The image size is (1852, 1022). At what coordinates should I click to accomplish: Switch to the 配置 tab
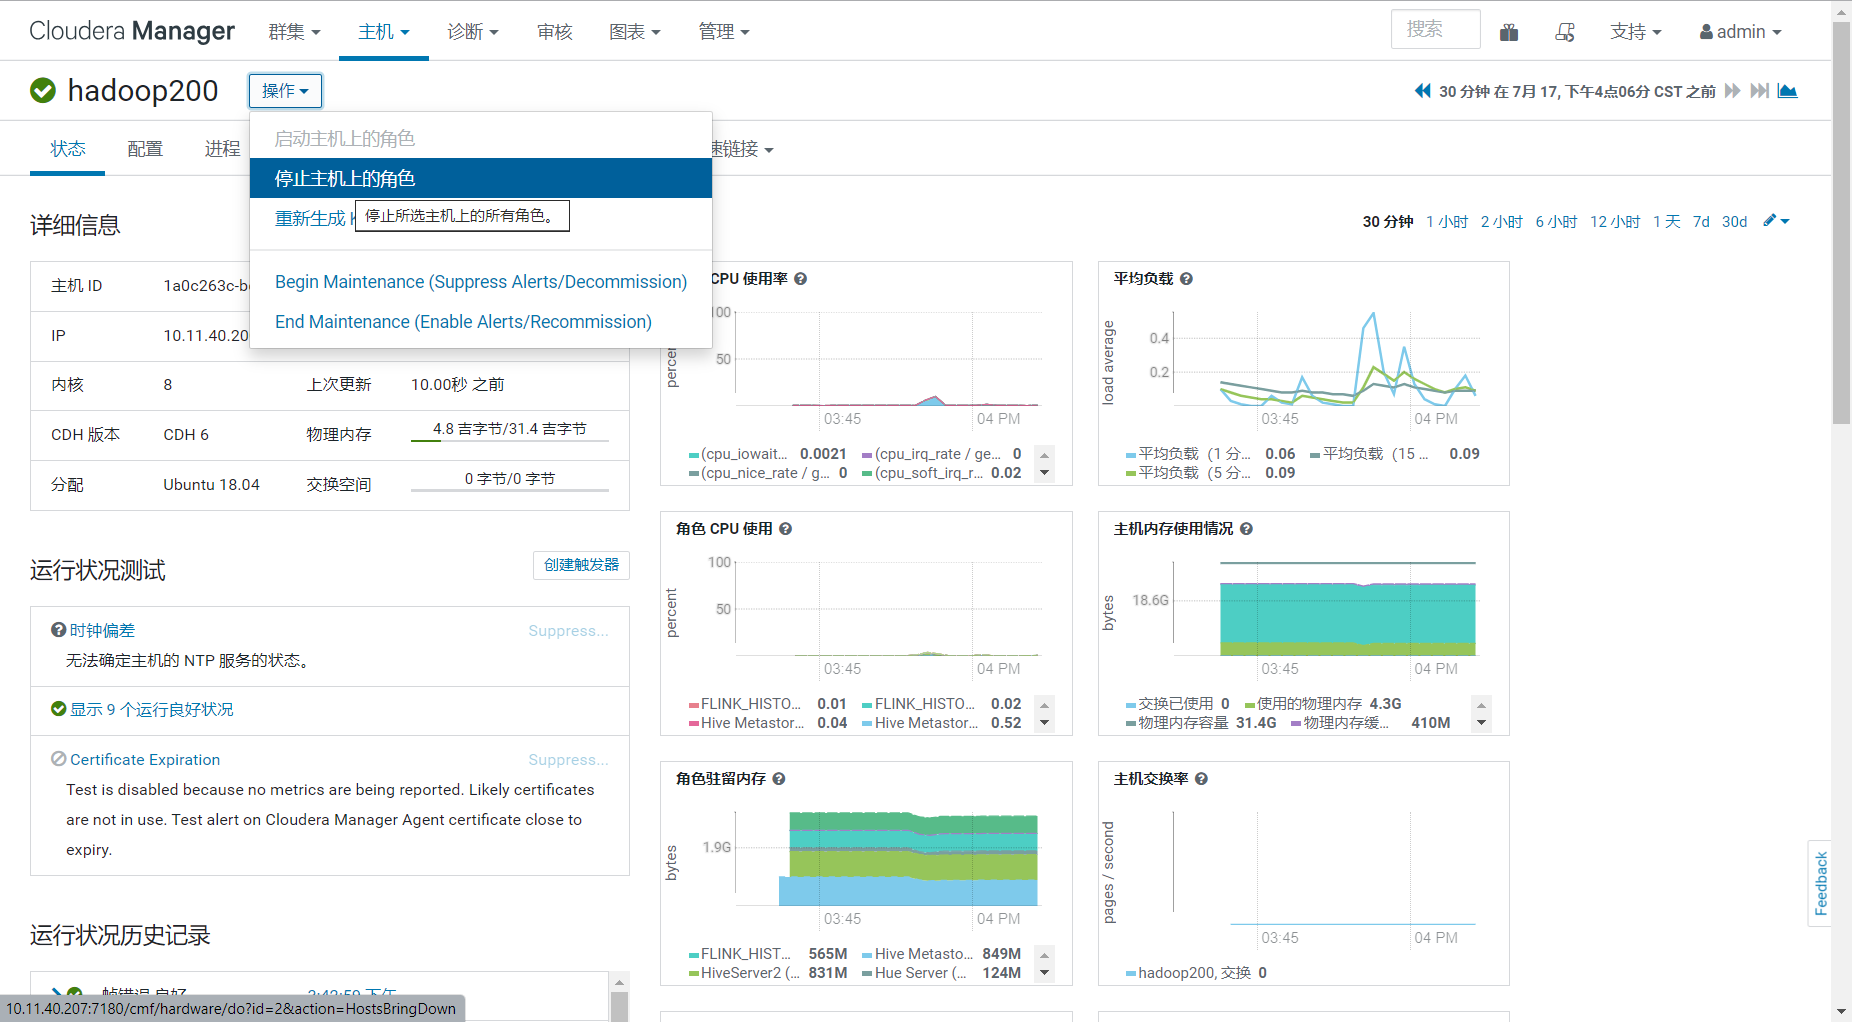tap(145, 149)
